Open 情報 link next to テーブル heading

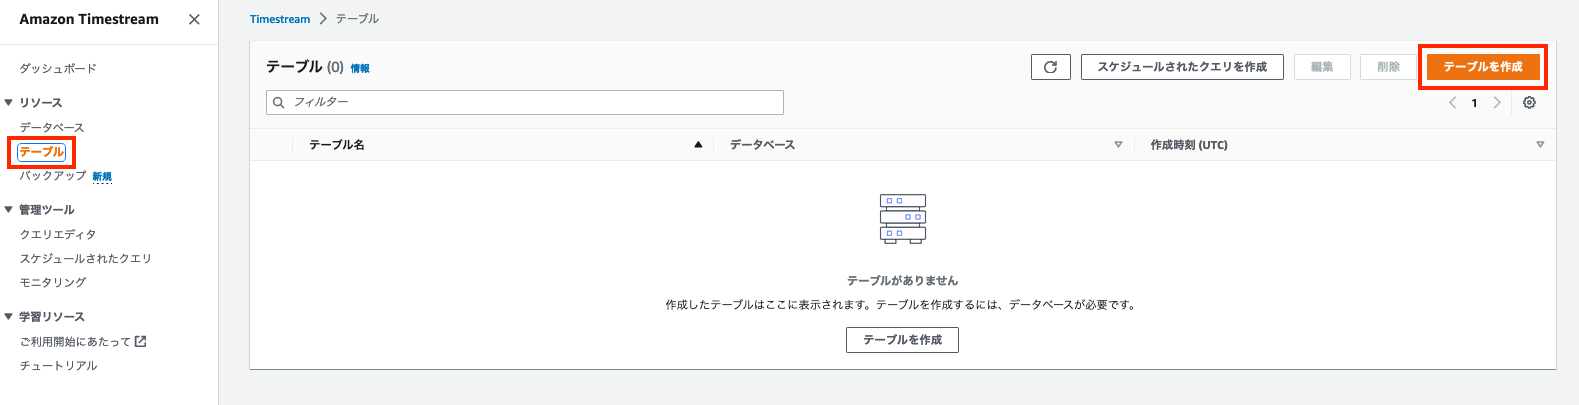360,68
